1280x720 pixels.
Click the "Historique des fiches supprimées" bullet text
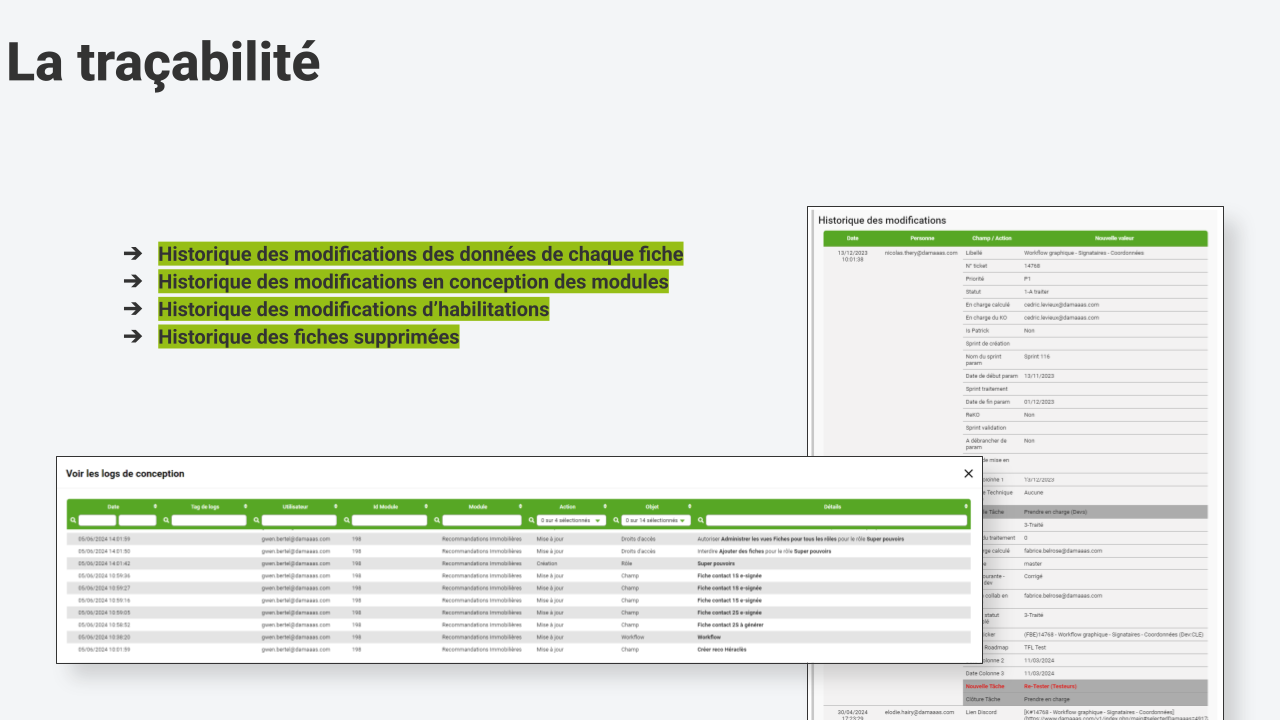pos(308,337)
